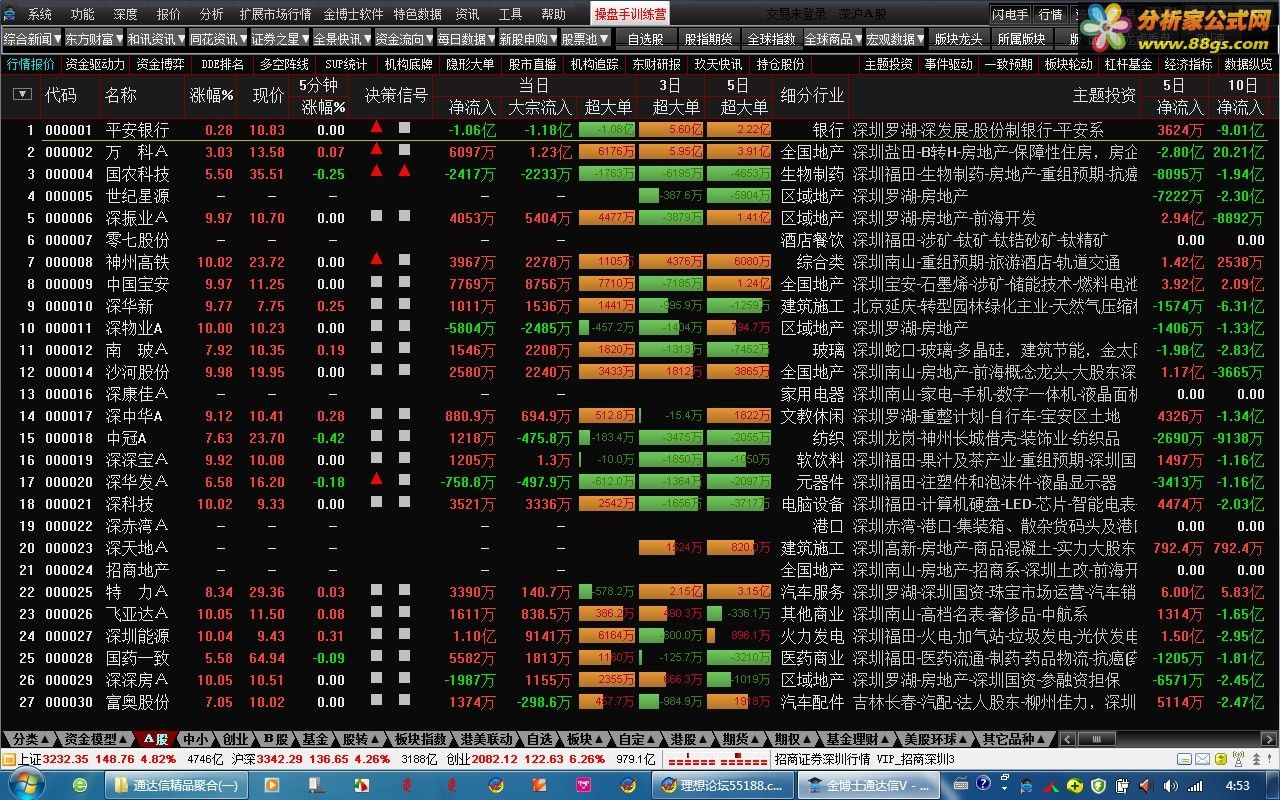Switch to 理想论坛55188 taskbar window
This screenshot has width=1280, height=800.
tap(721, 786)
